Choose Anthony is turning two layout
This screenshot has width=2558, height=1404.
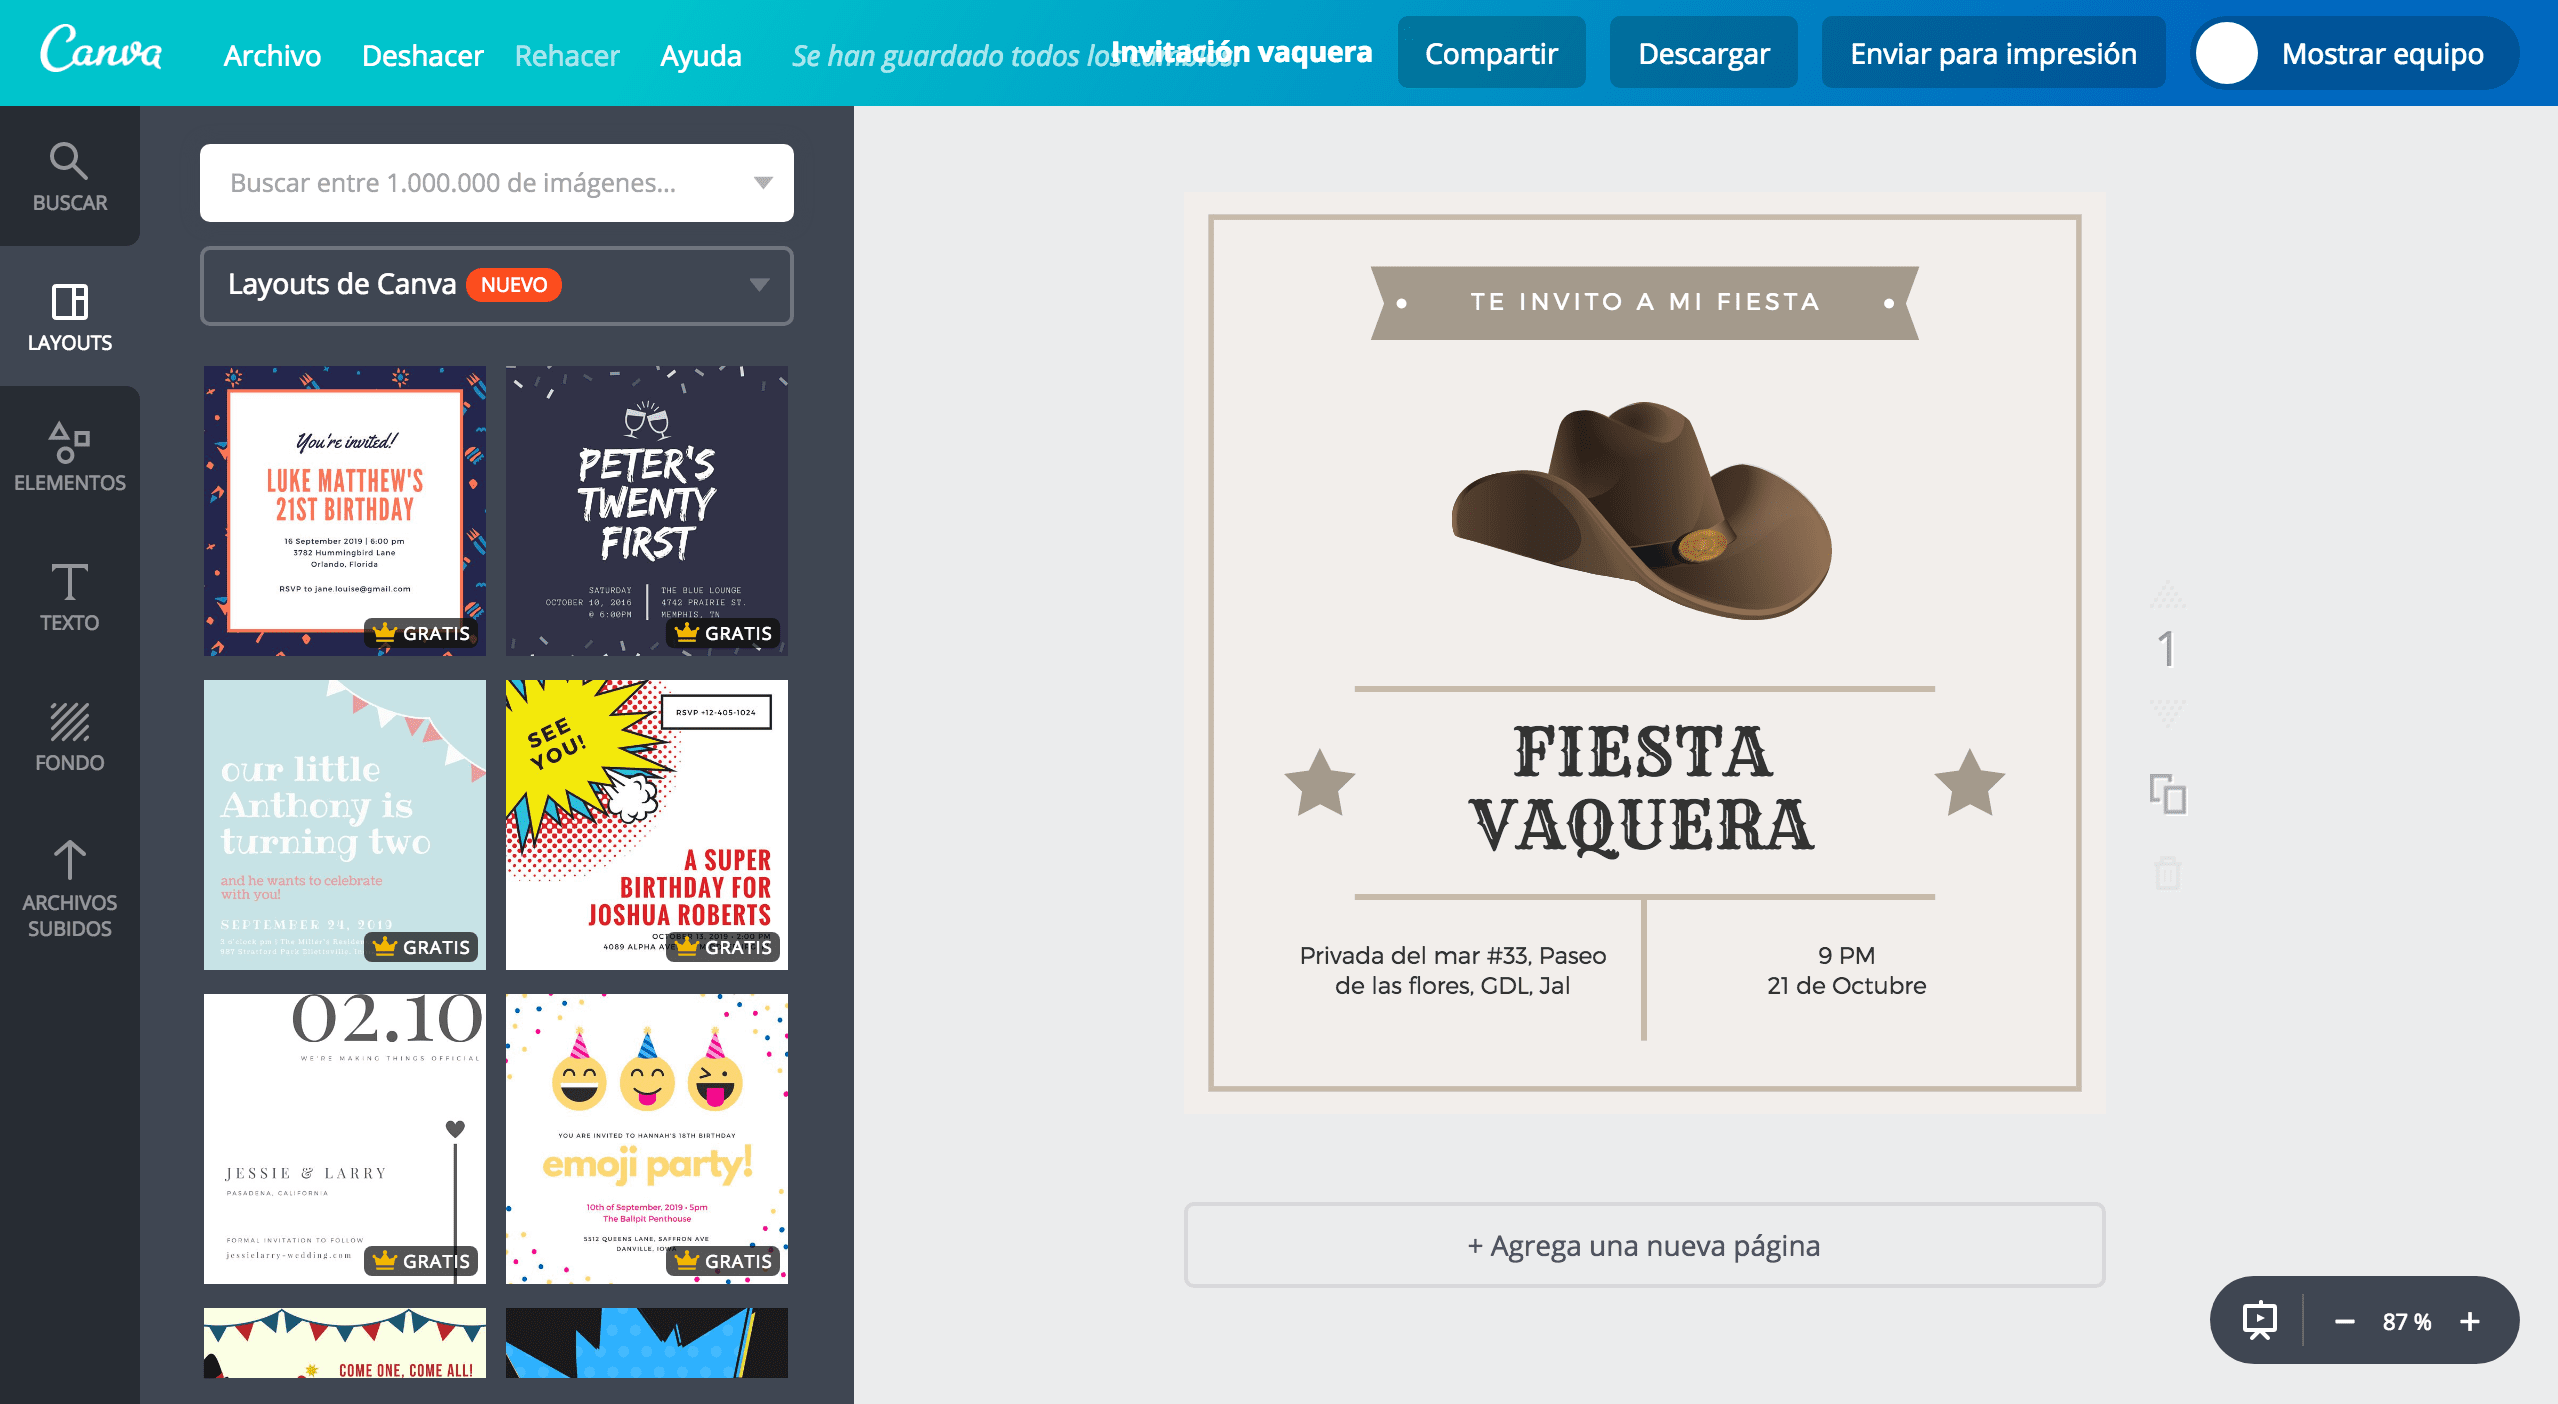(345, 825)
